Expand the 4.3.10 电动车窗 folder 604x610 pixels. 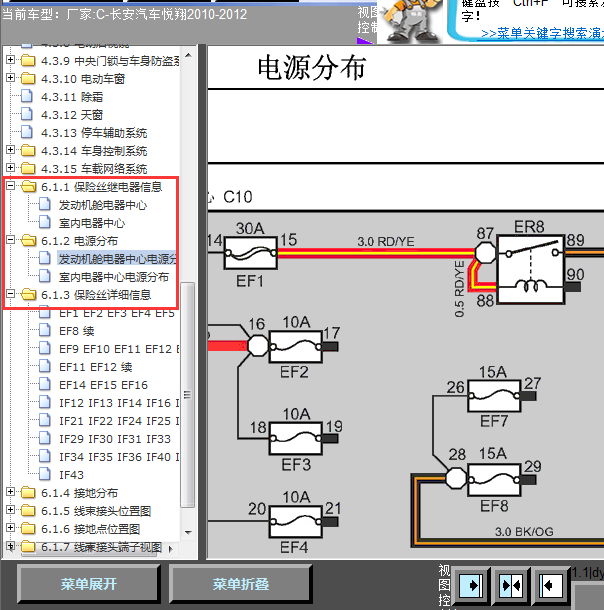tap(11, 78)
